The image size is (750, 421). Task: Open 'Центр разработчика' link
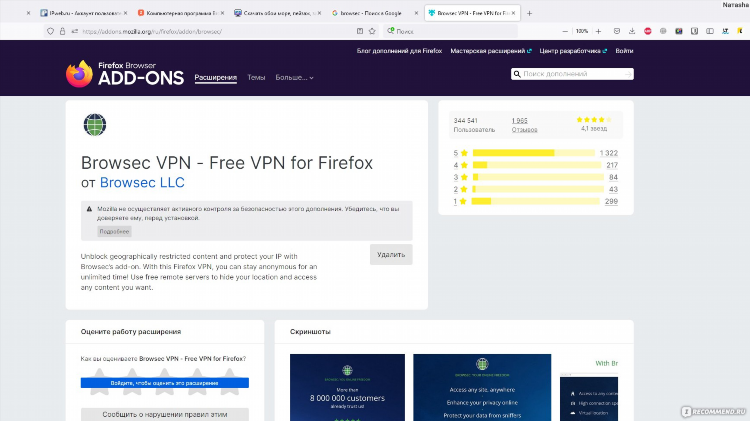tap(573, 51)
